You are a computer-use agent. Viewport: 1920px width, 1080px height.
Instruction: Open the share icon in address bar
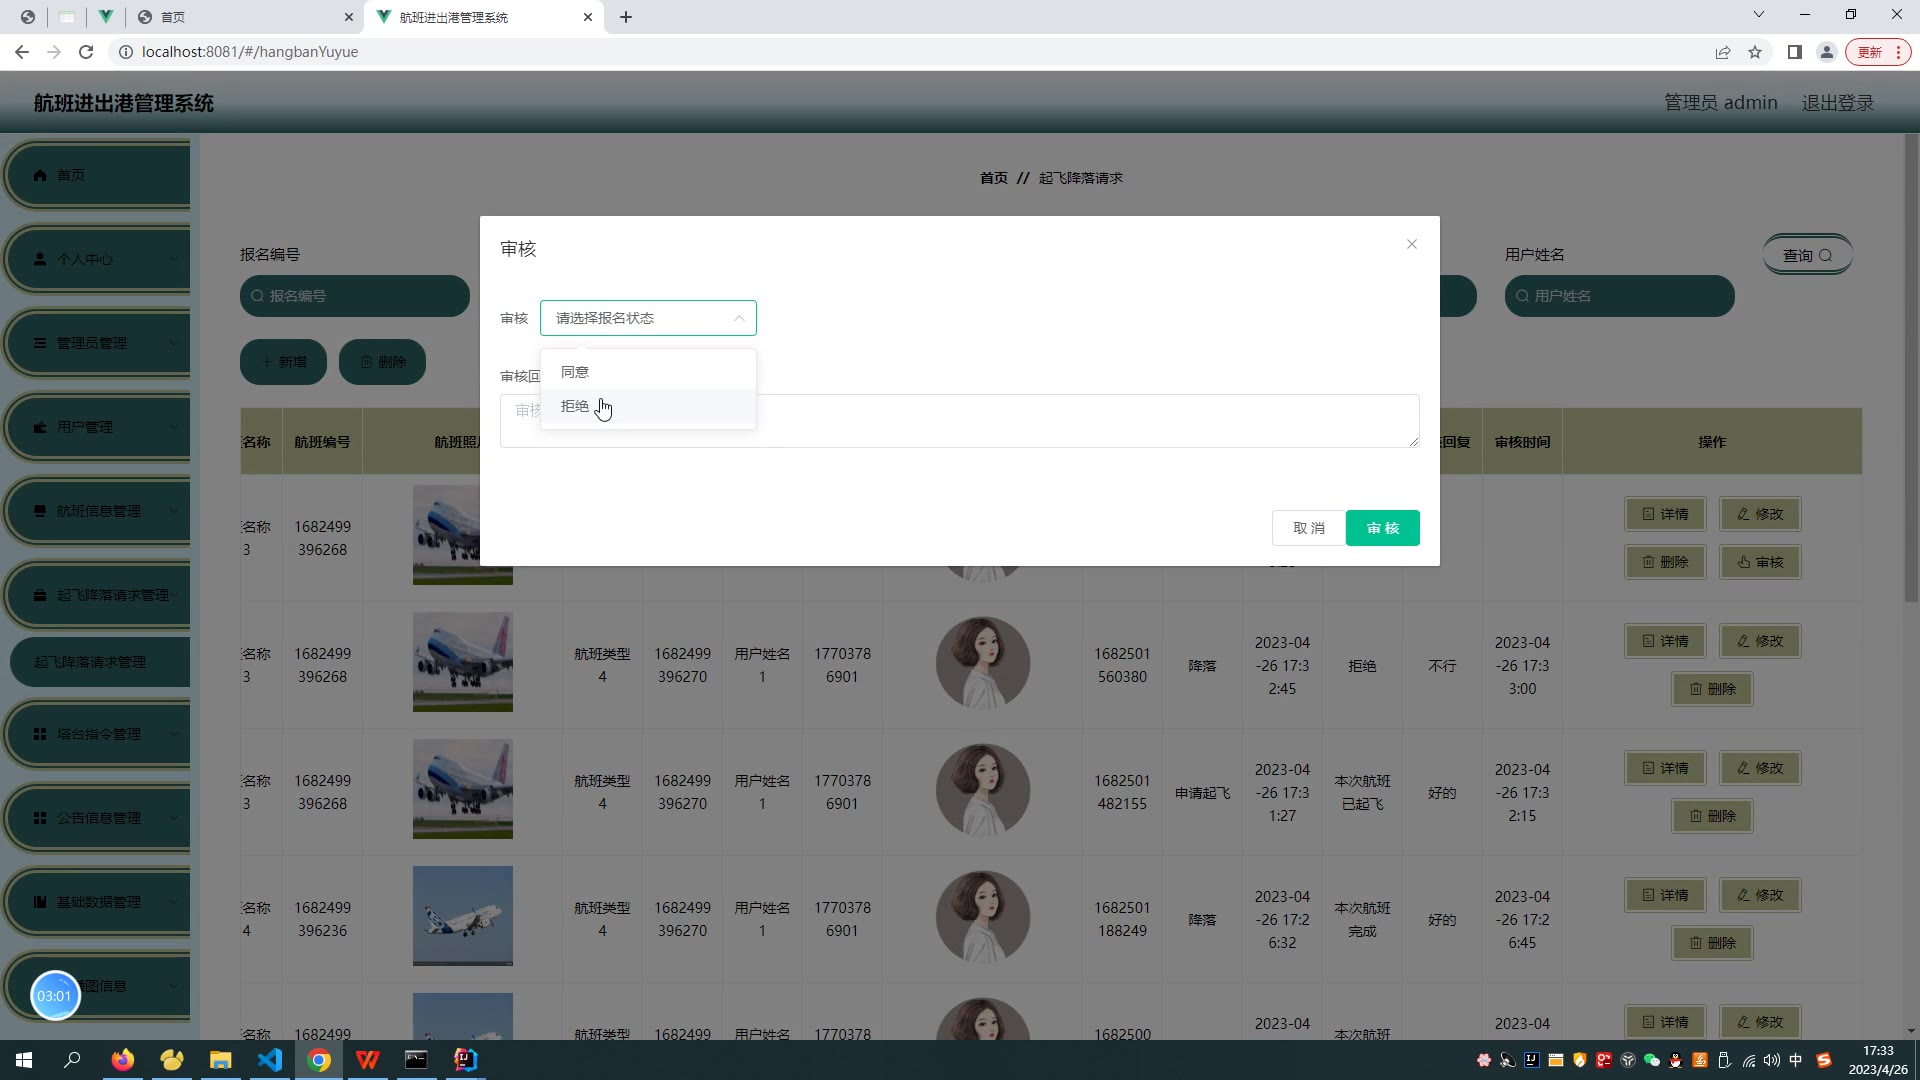tap(1723, 52)
